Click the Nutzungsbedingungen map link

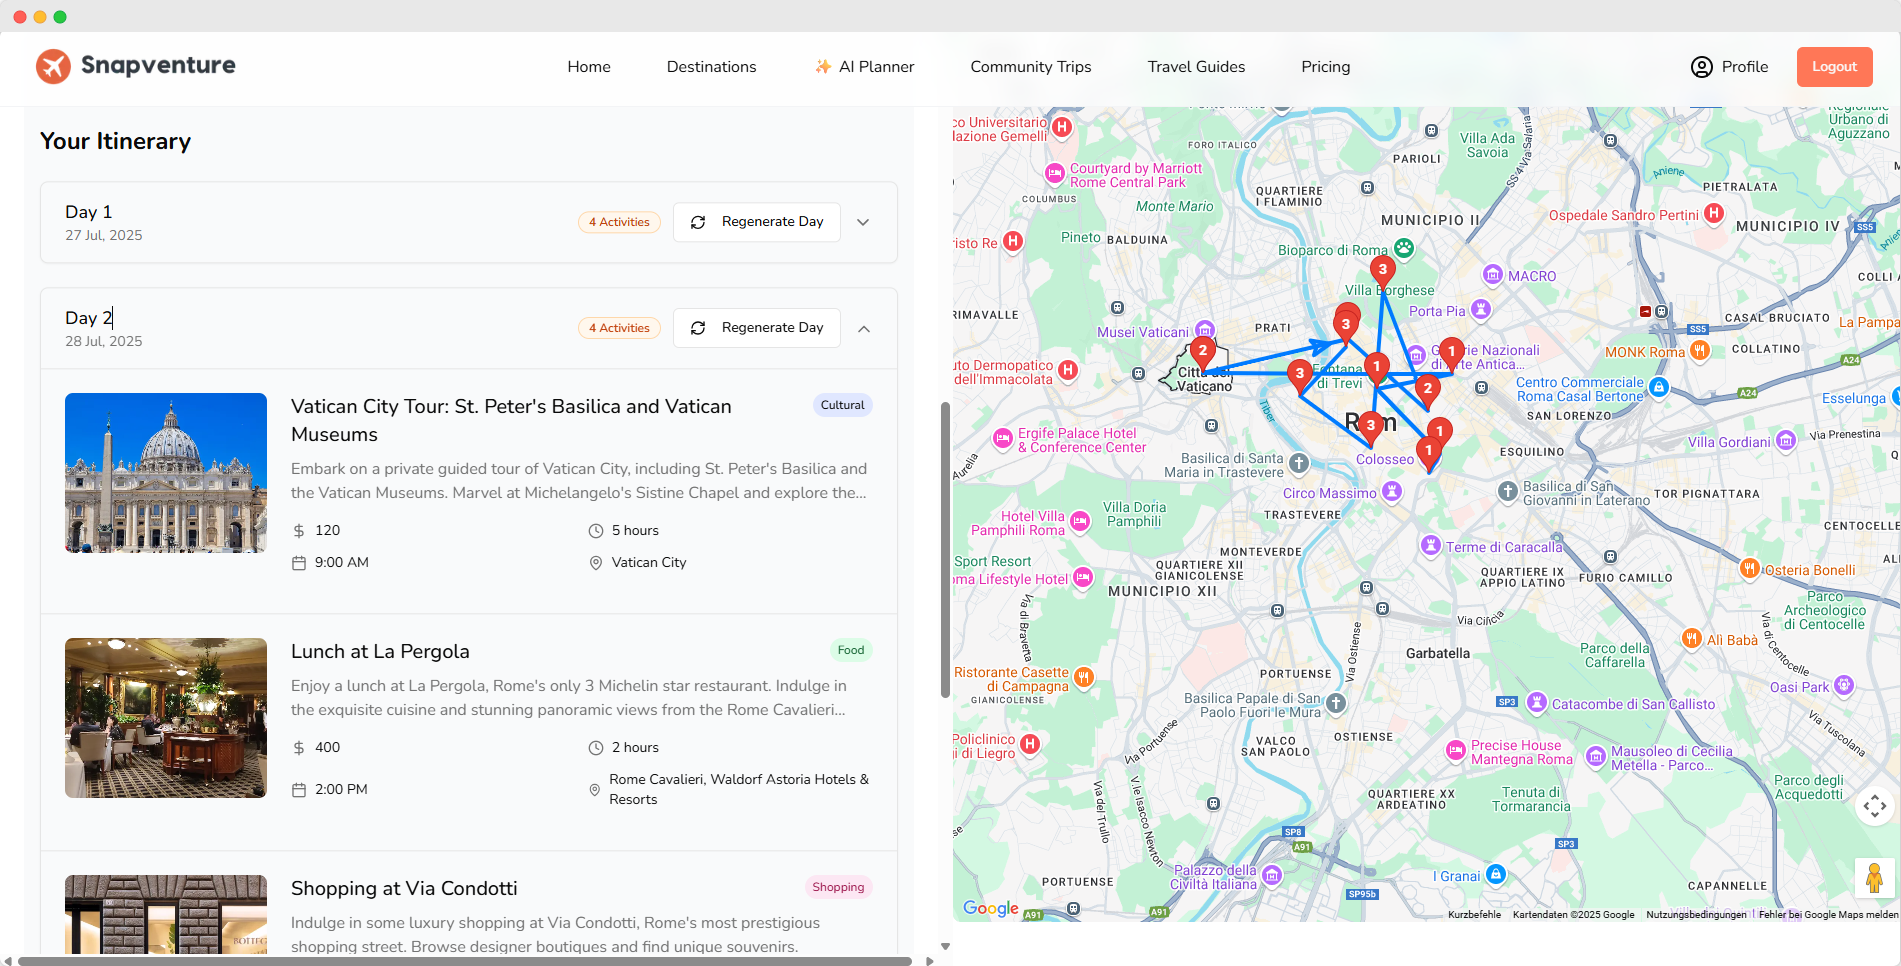pos(1696,914)
